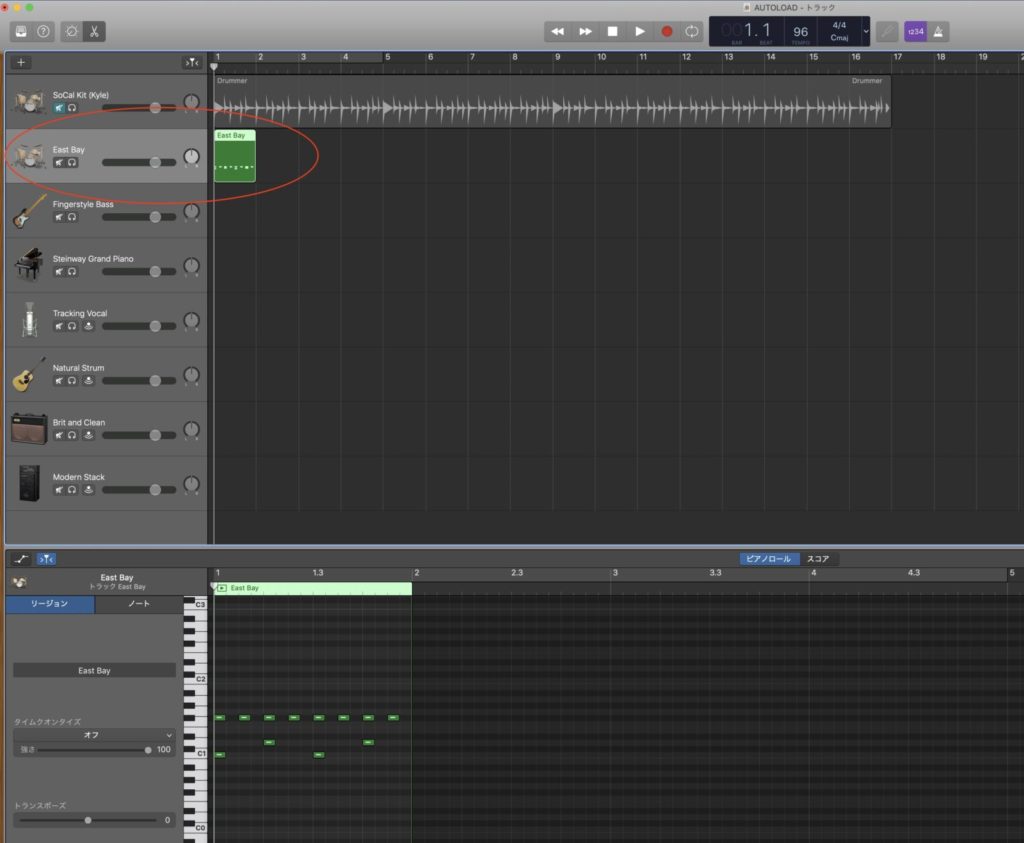Open the Time Quantize dropdown showing オフ
The image size is (1024, 843).
94,735
